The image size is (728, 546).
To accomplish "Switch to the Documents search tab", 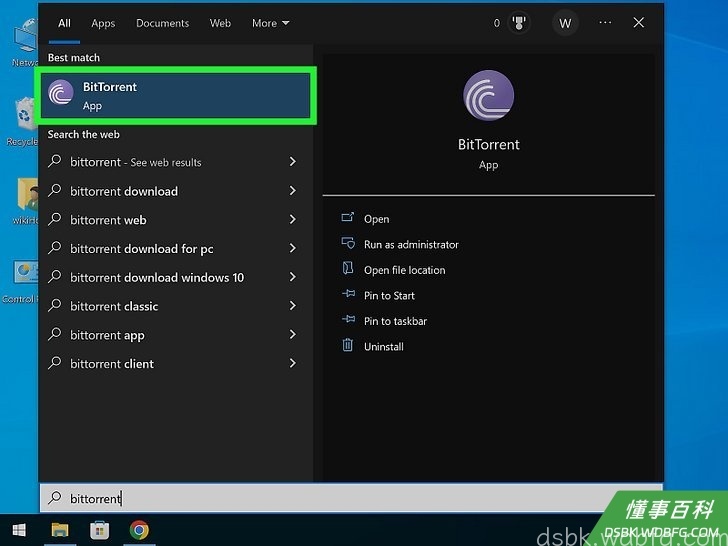I will point(162,23).
